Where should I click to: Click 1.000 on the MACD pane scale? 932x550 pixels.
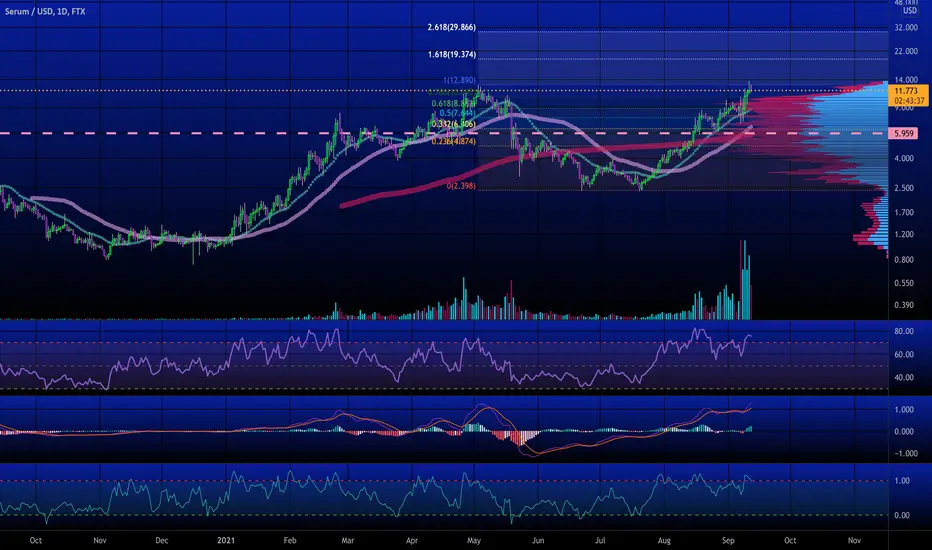(x=904, y=410)
